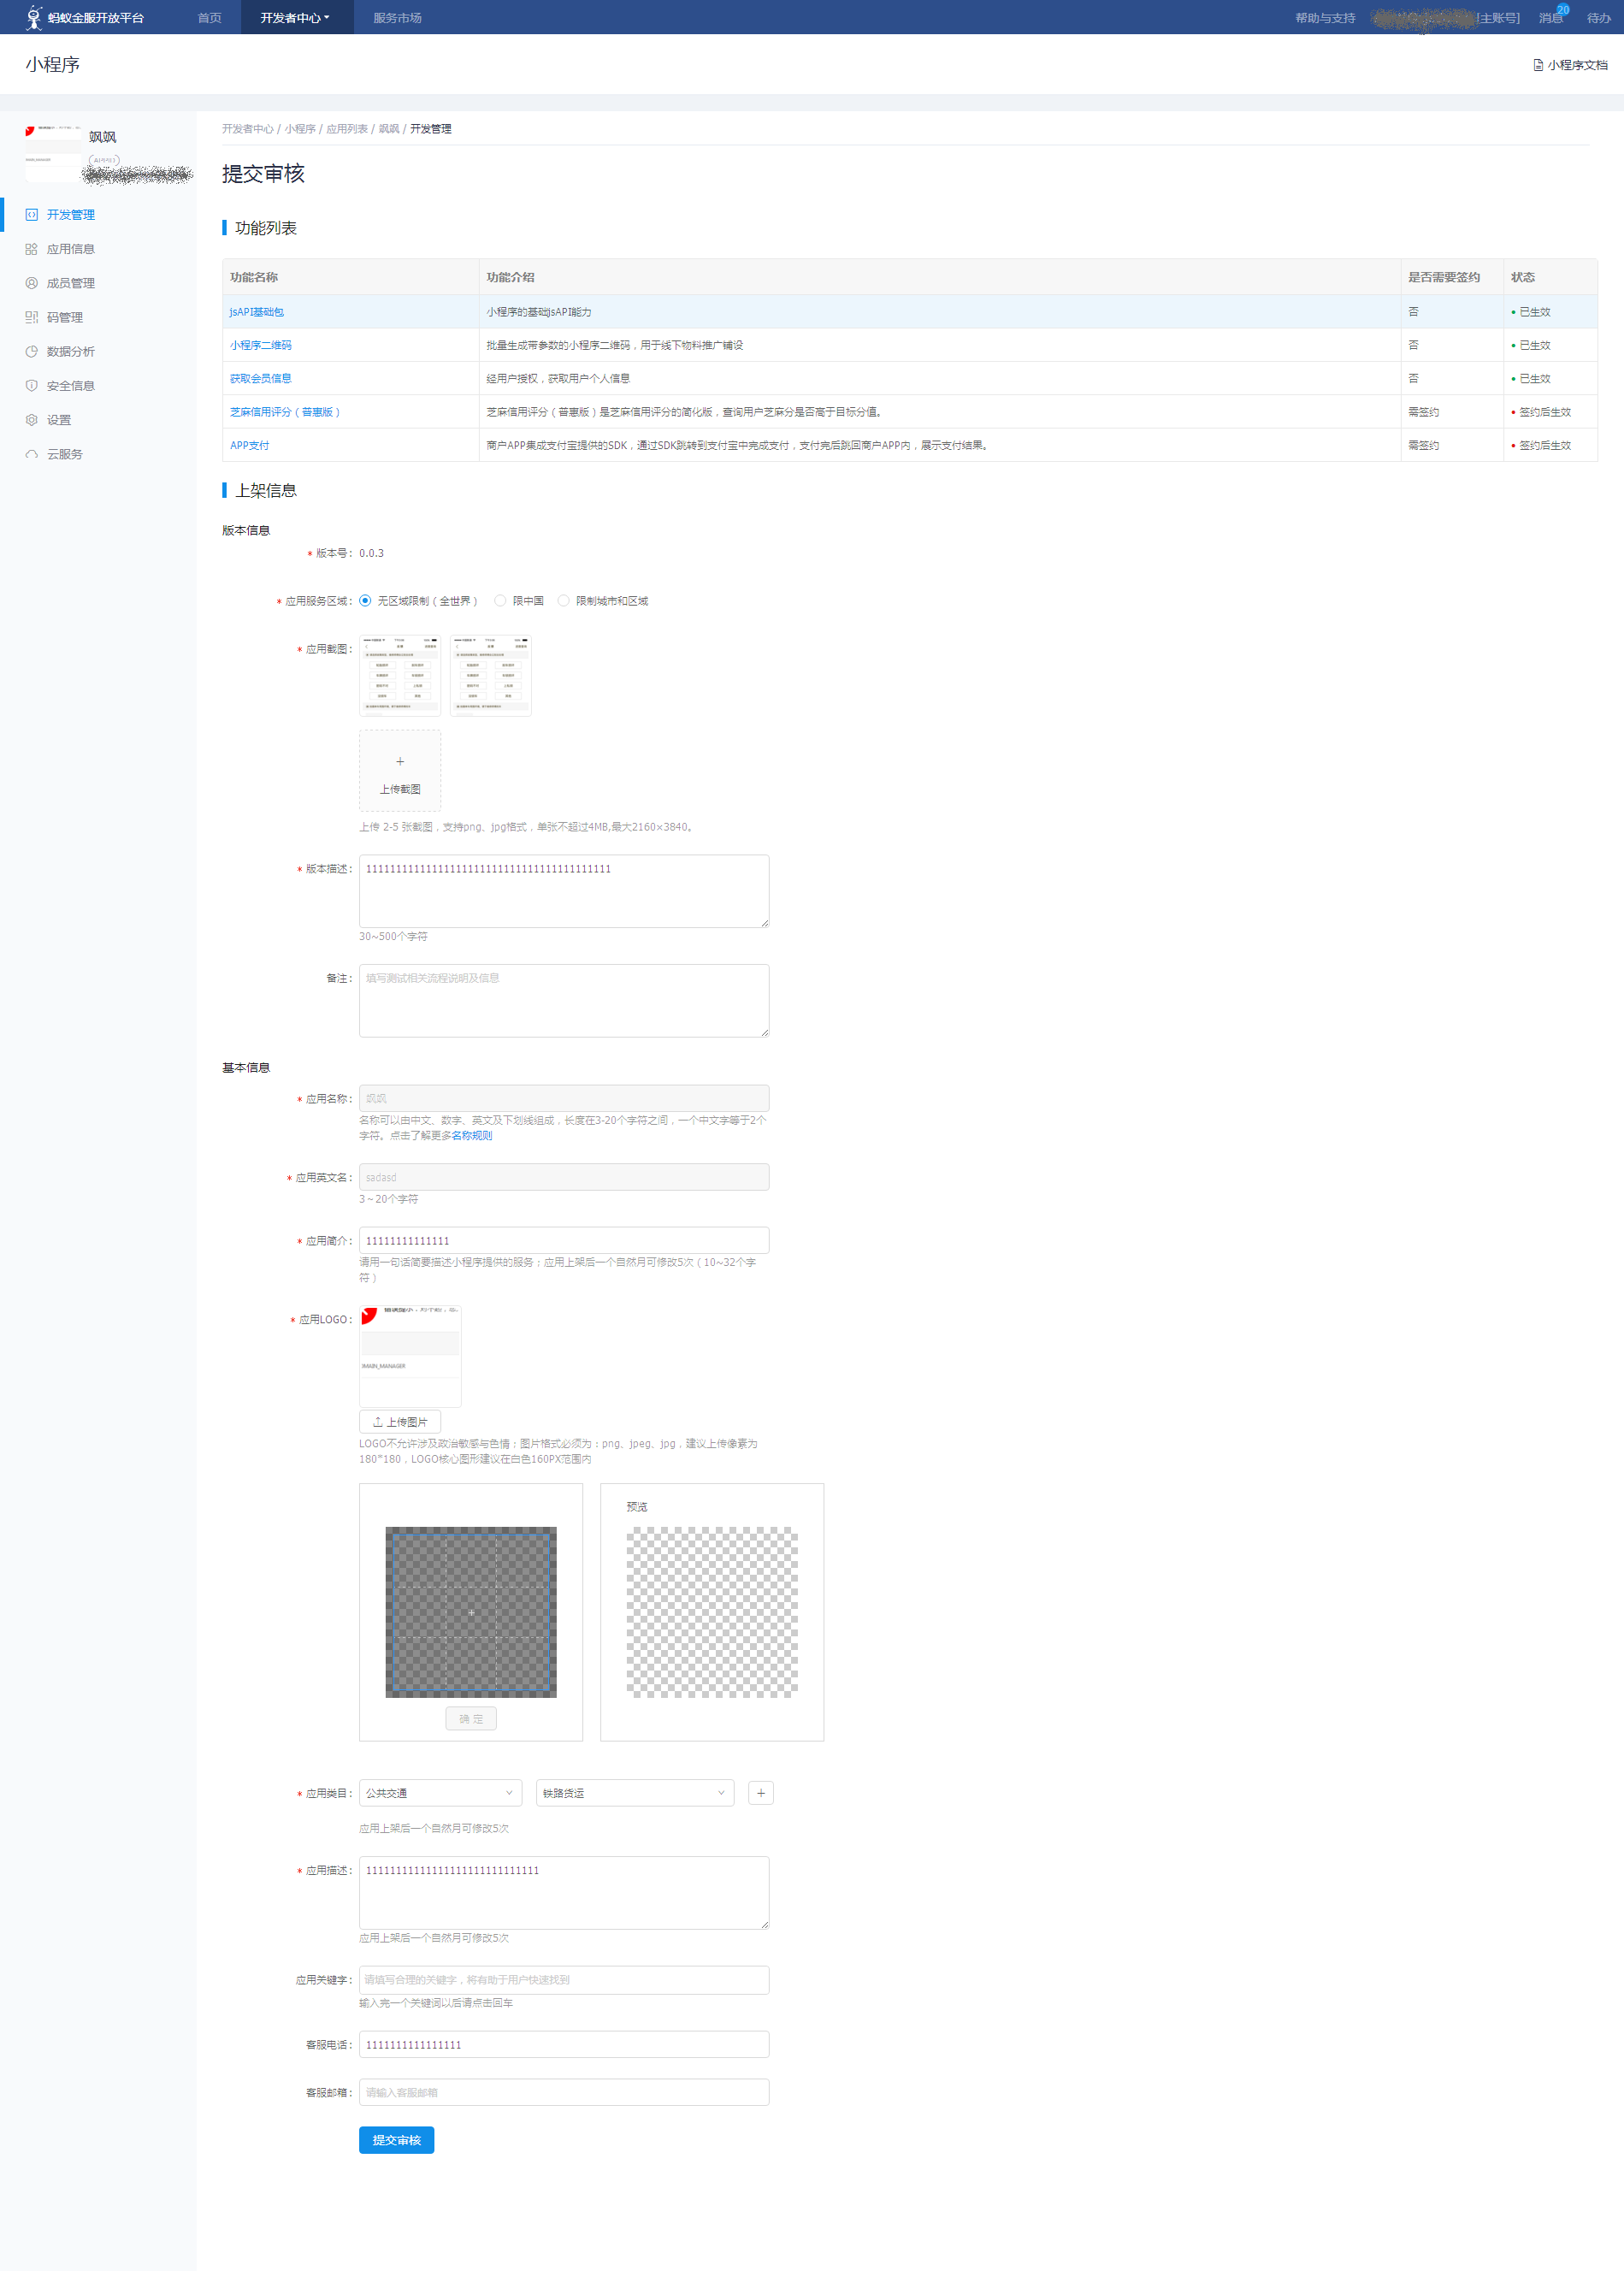Click the 成员管理 sidebar icon
The width and height of the screenshot is (1624, 2271).
coord(31,283)
